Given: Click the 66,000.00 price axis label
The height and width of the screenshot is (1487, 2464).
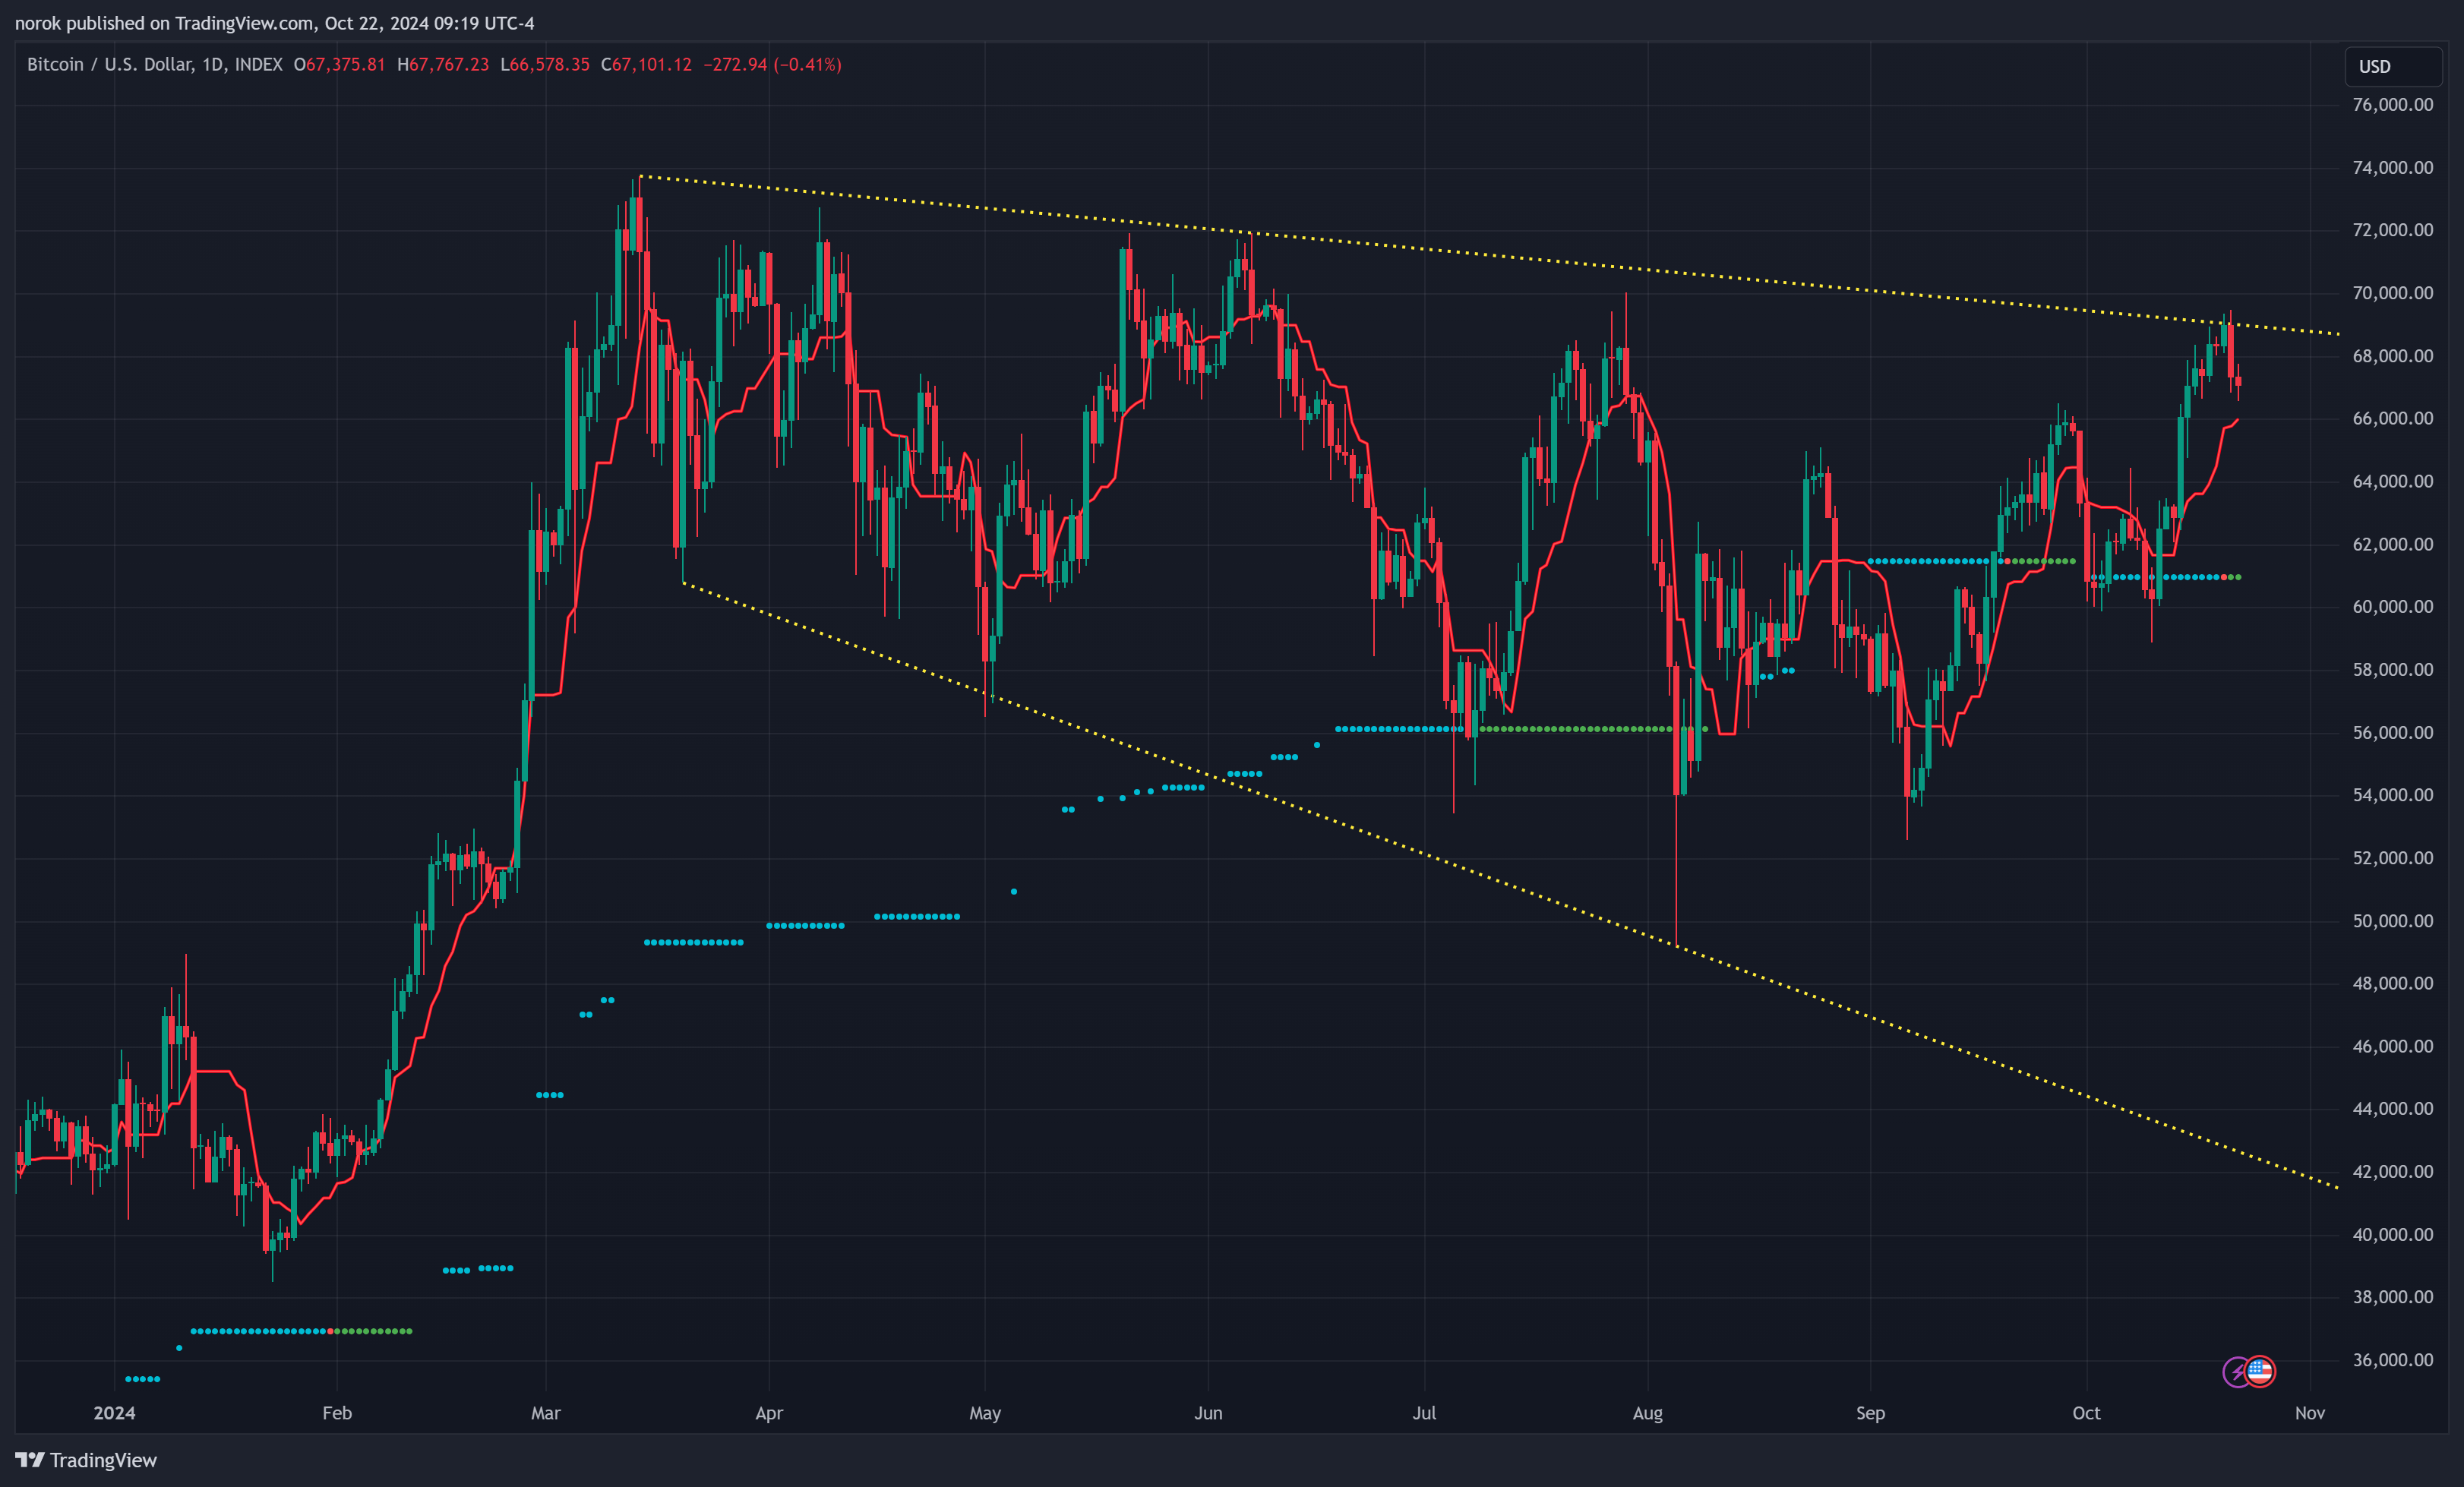Looking at the screenshot, I should click(2393, 419).
